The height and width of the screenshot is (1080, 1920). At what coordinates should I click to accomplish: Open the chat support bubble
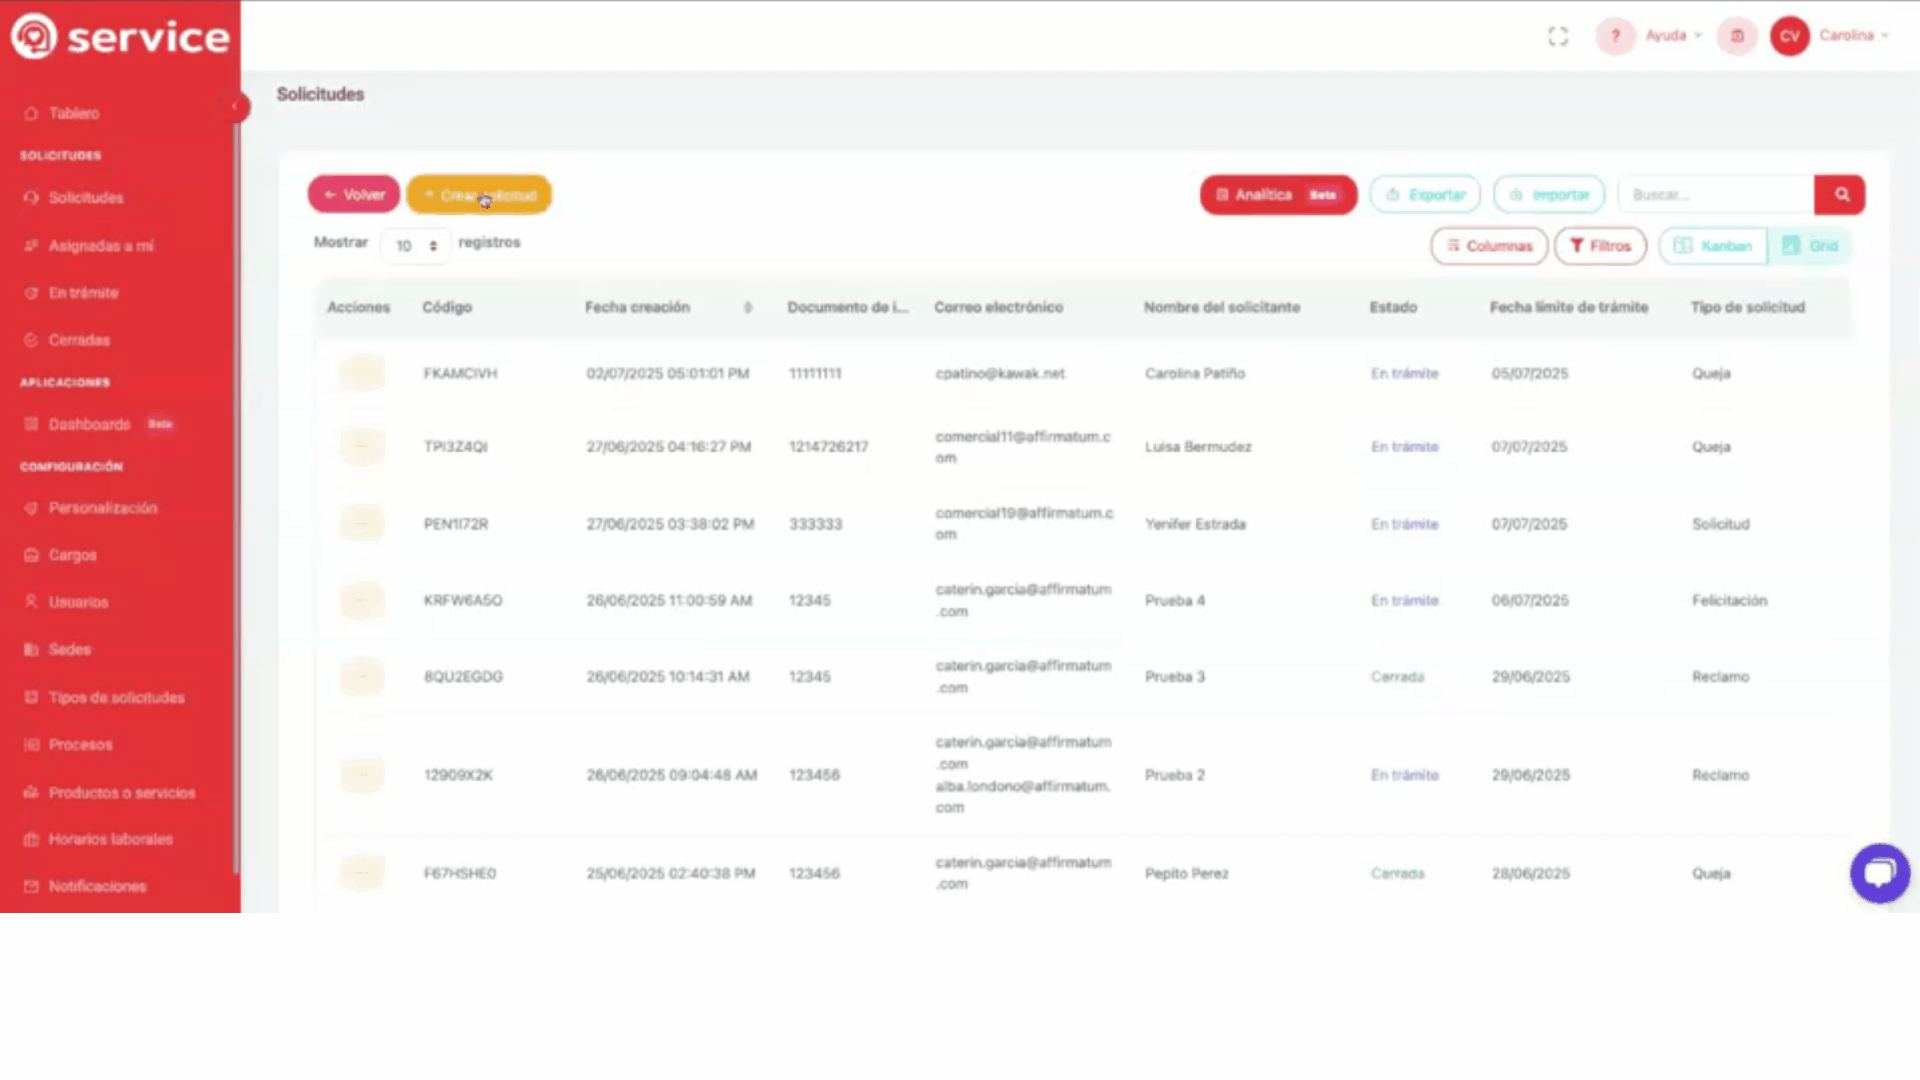(1880, 873)
